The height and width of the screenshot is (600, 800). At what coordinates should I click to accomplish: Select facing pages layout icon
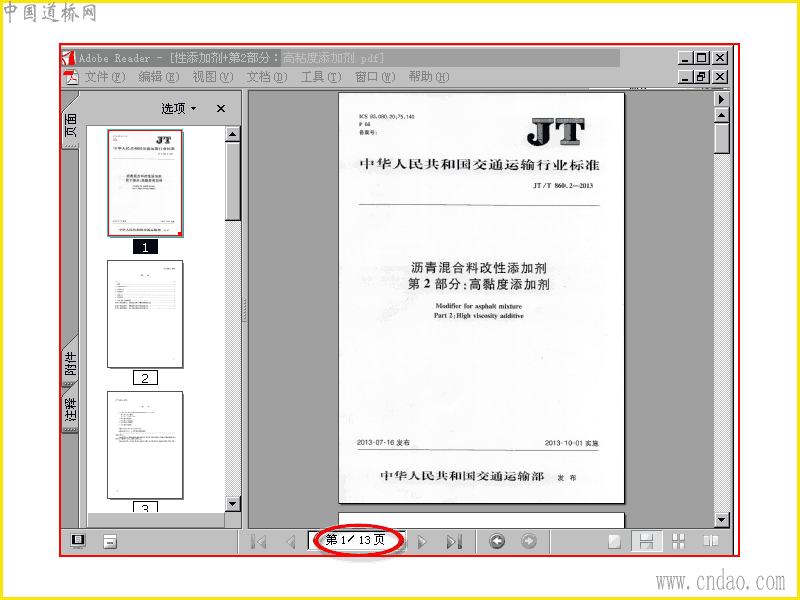coord(711,540)
